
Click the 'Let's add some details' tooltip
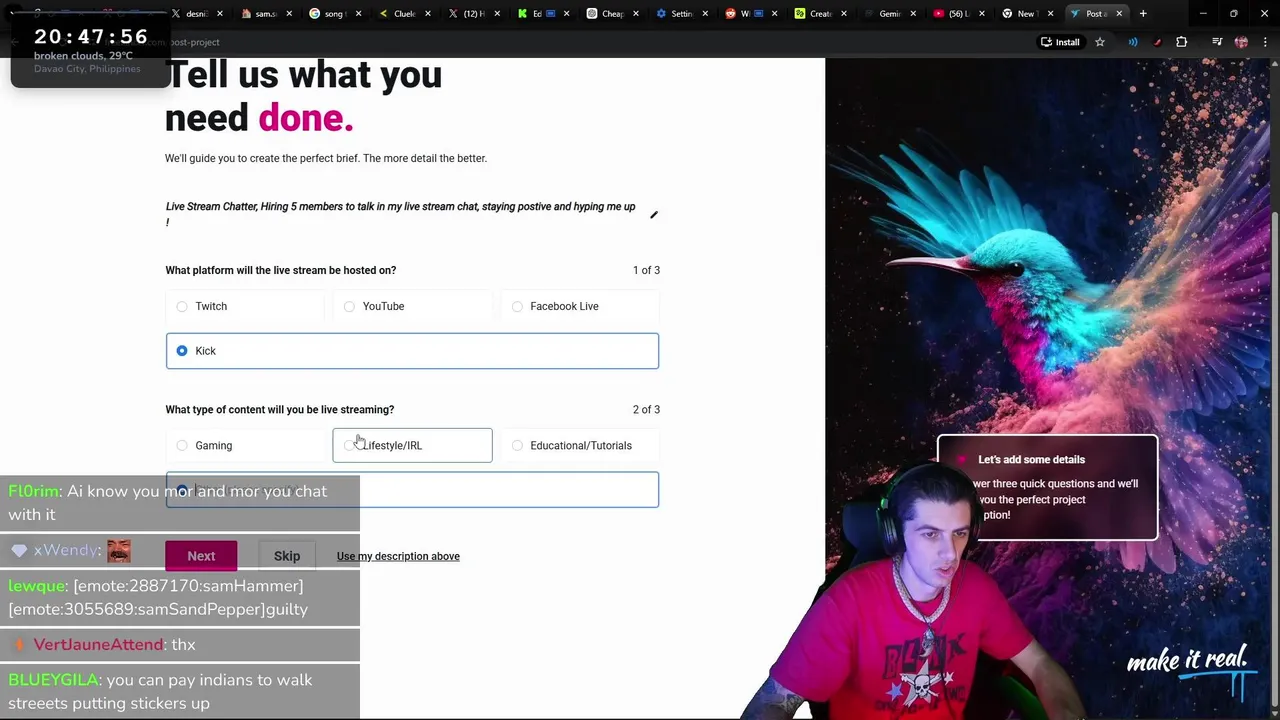click(1047, 487)
